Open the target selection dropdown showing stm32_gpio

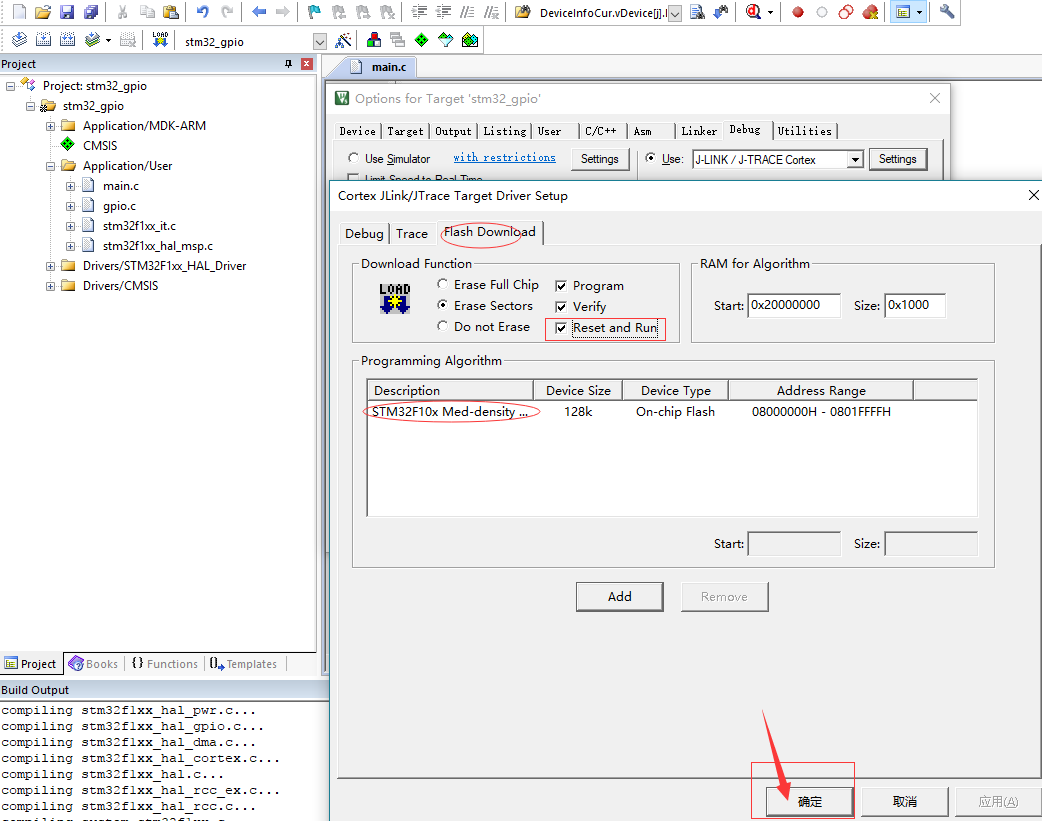[x=320, y=40]
